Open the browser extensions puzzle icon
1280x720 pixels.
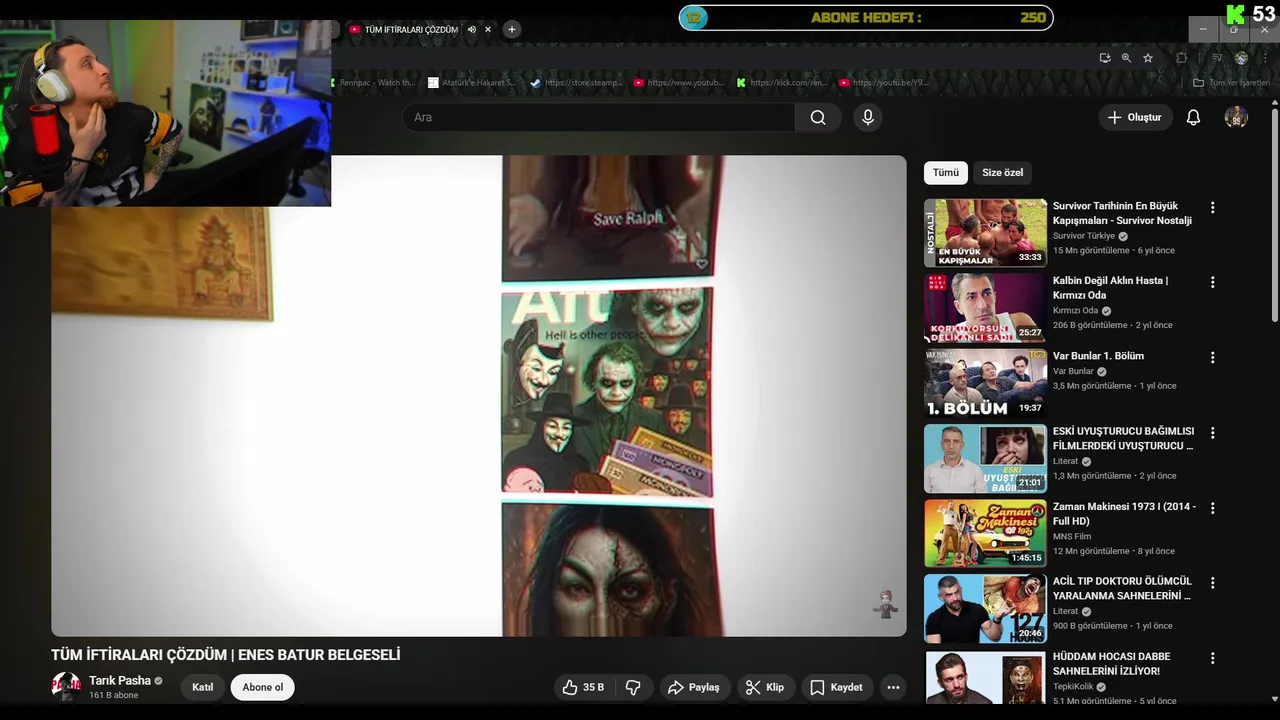[1181, 58]
